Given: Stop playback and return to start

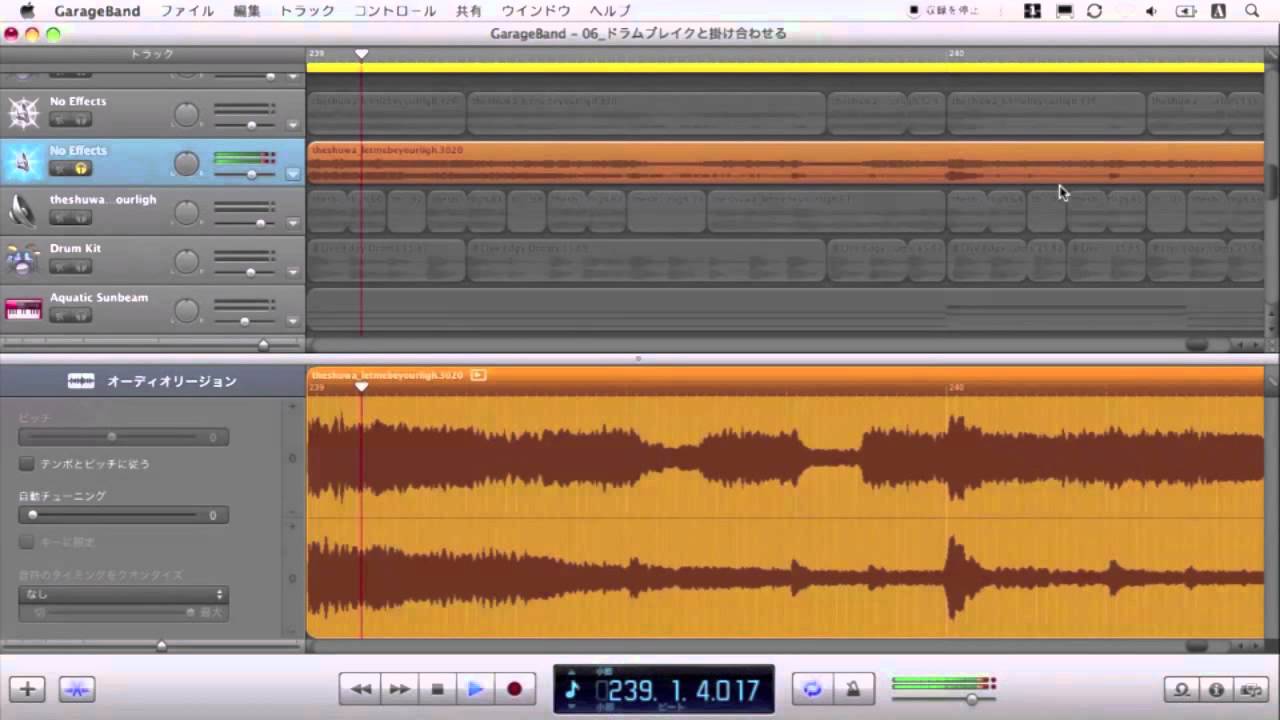Looking at the screenshot, I should pos(437,689).
